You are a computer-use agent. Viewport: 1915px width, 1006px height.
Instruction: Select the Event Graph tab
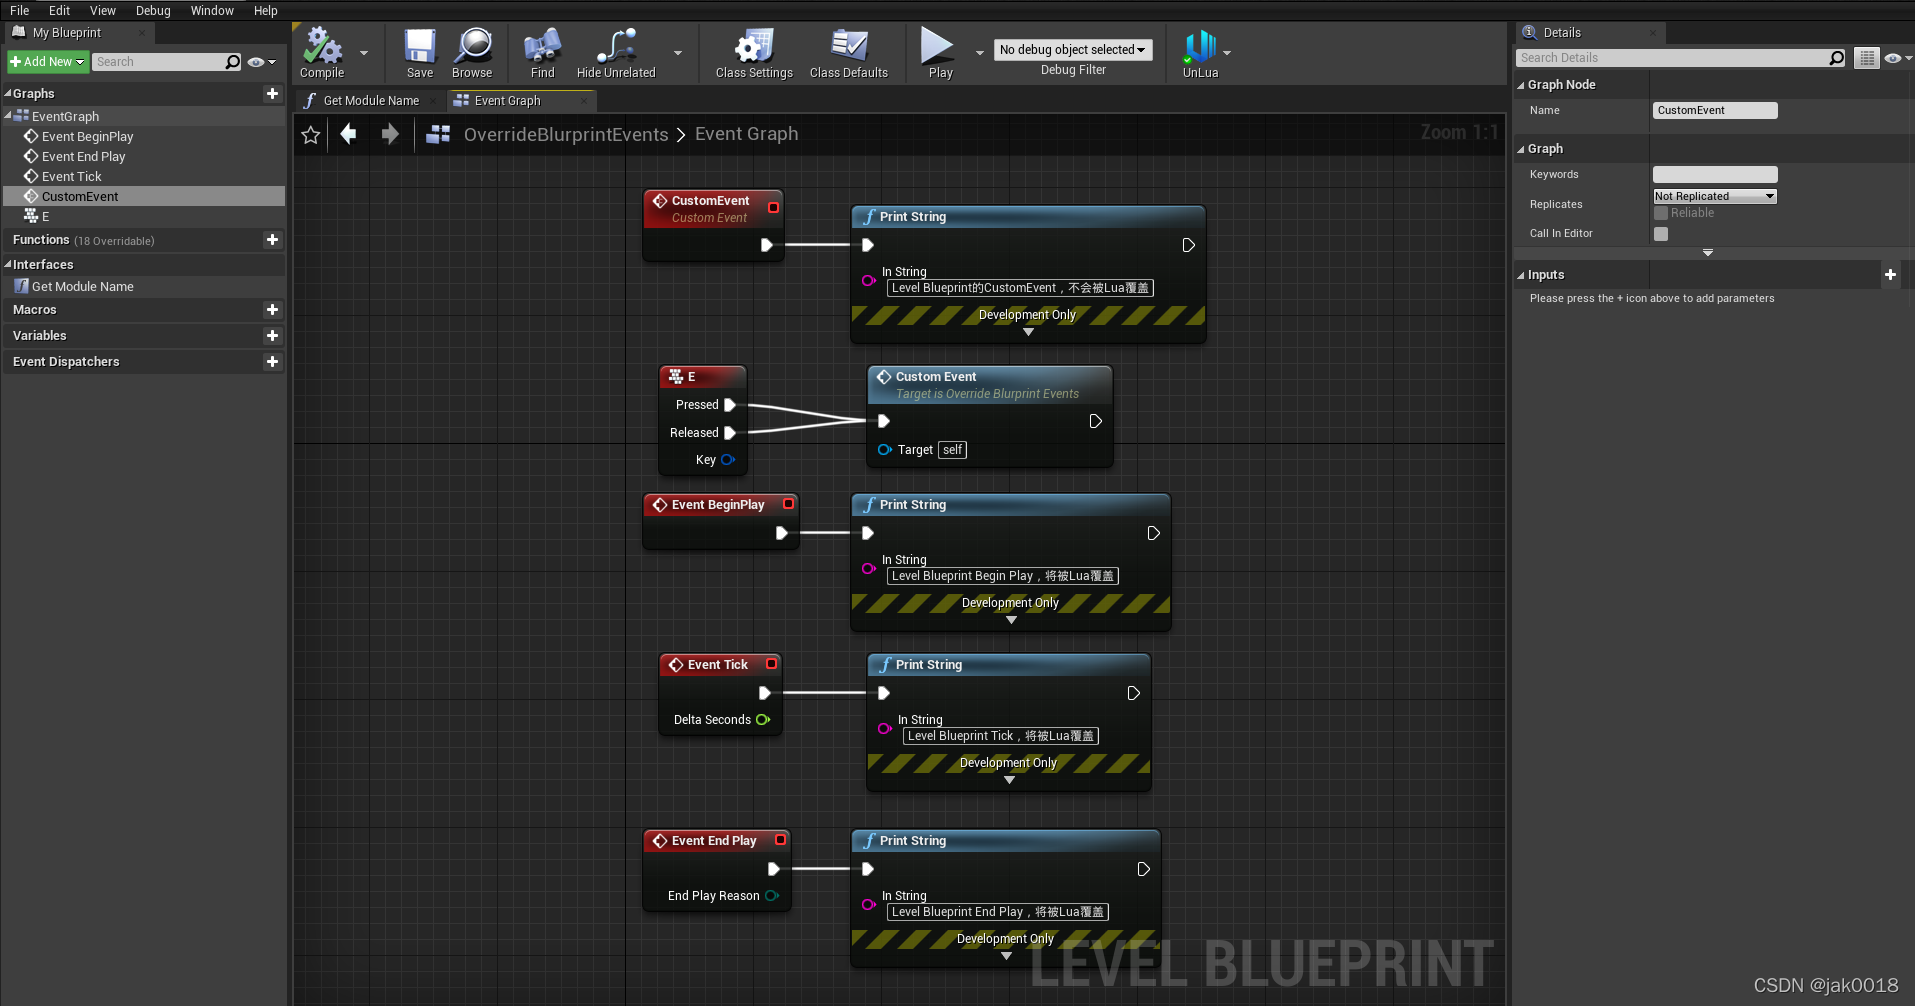(x=508, y=101)
